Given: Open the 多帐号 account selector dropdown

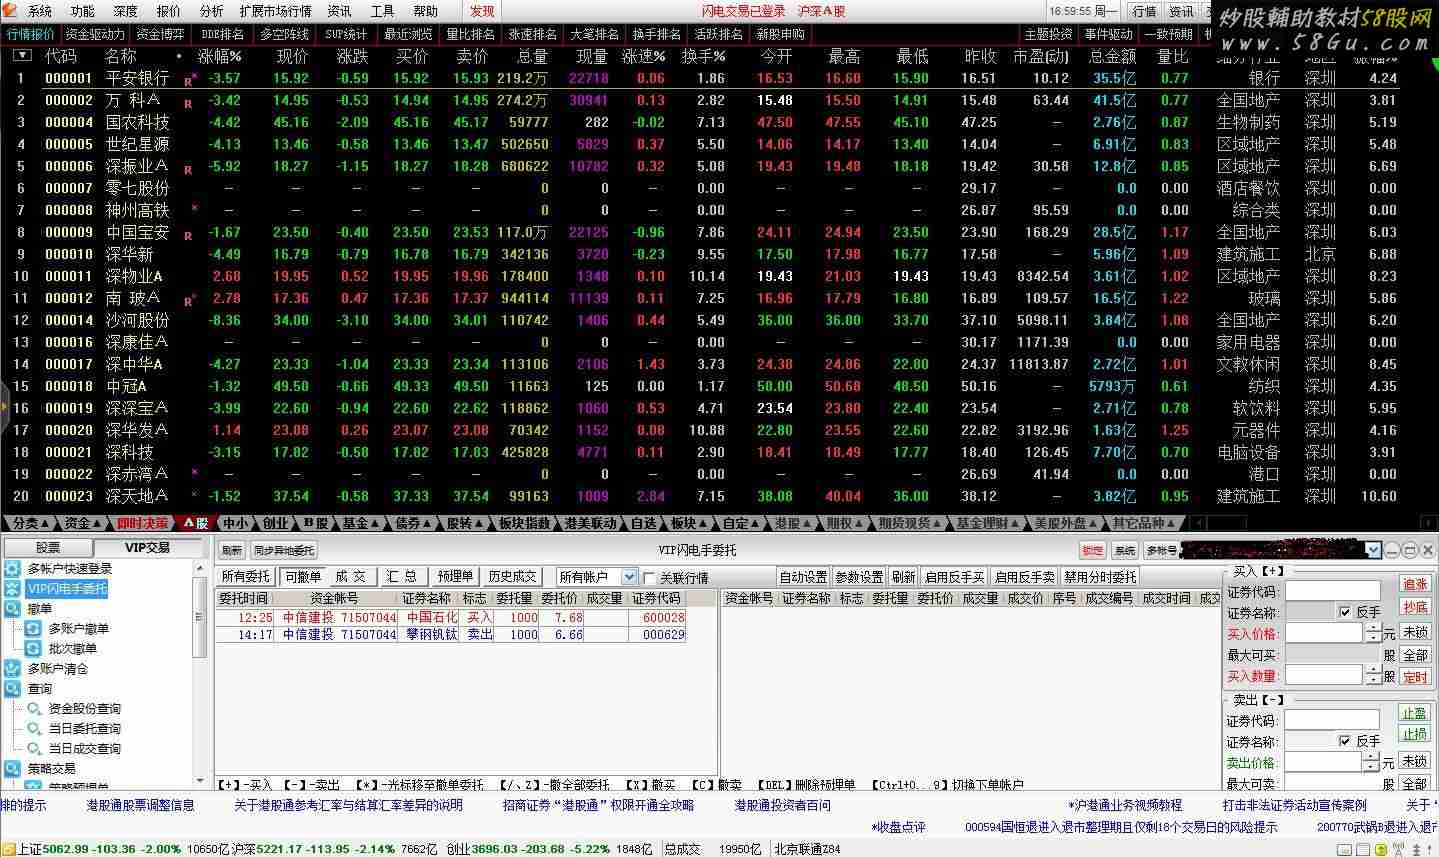Looking at the screenshot, I should (1373, 550).
